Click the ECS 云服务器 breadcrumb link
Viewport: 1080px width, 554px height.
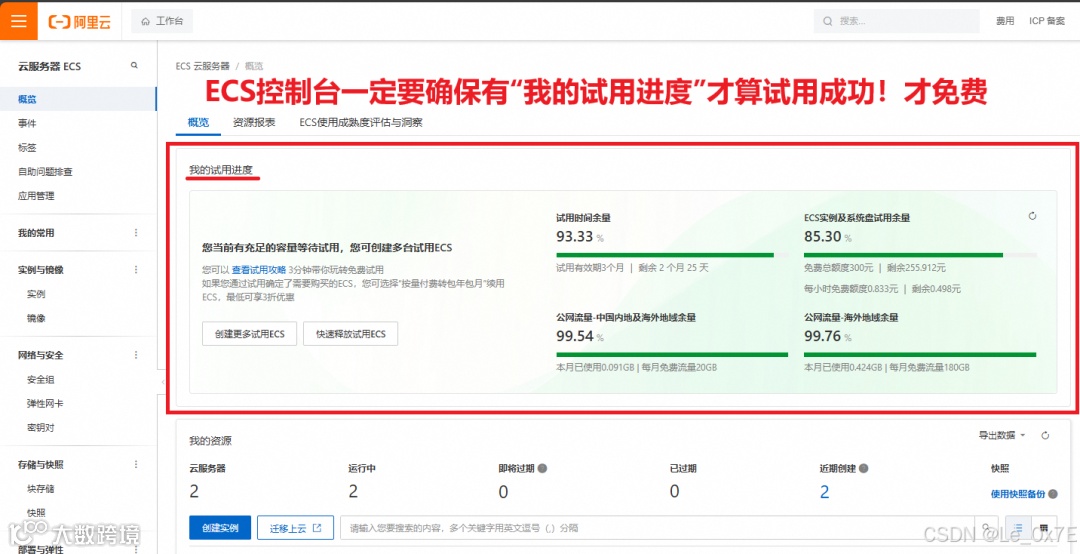pyautogui.click(x=202, y=66)
